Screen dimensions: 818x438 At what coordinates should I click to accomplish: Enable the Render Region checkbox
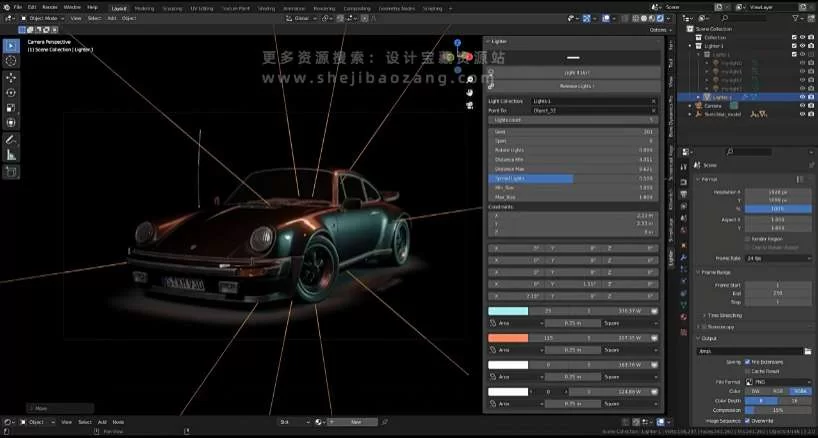(747, 239)
